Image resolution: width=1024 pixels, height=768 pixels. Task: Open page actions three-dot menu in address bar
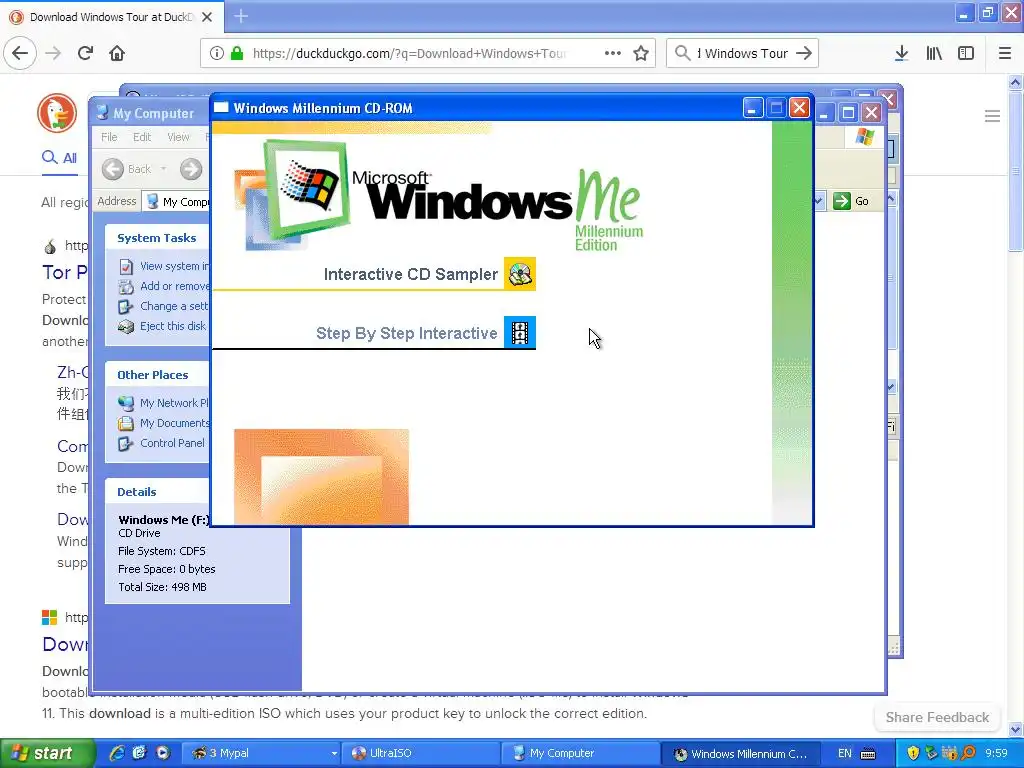click(x=613, y=53)
